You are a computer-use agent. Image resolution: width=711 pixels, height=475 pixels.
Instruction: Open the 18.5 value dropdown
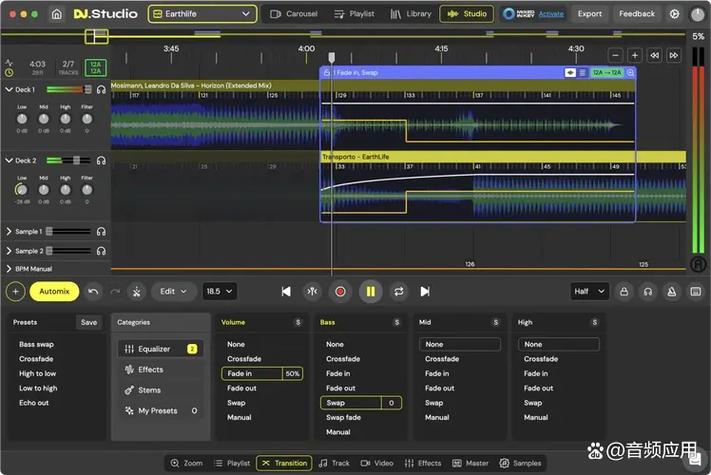click(x=219, y=291)
